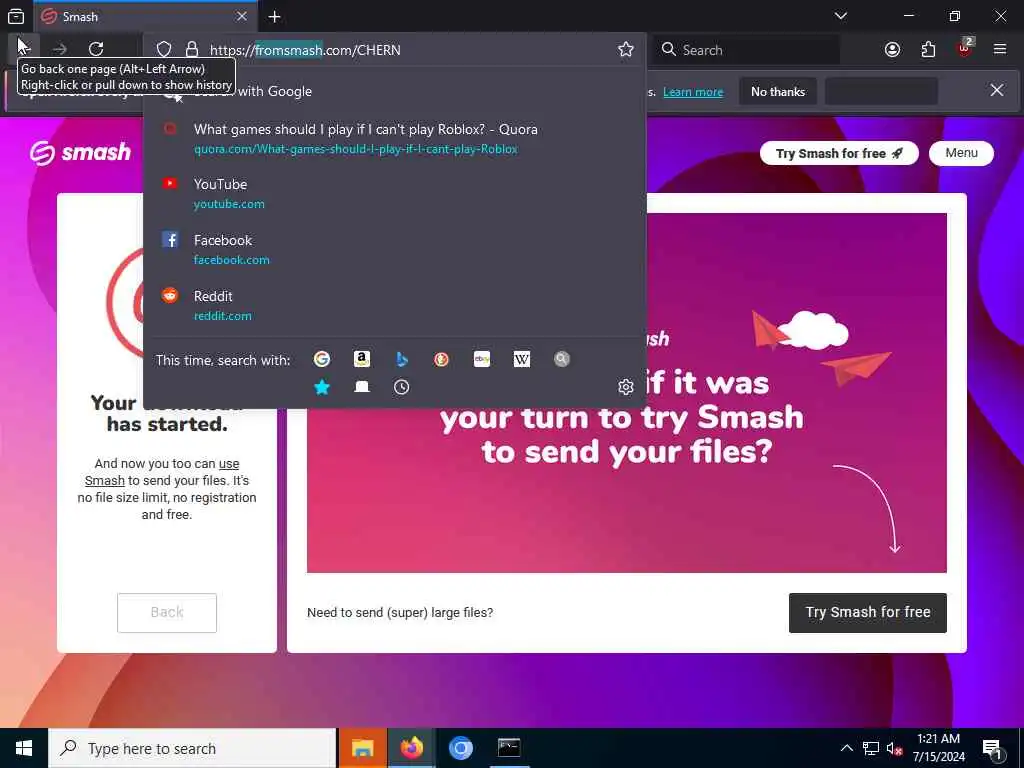Open a new tab
The height and width of the screenshot is (768, 1024).
click(x=274, y=17)
